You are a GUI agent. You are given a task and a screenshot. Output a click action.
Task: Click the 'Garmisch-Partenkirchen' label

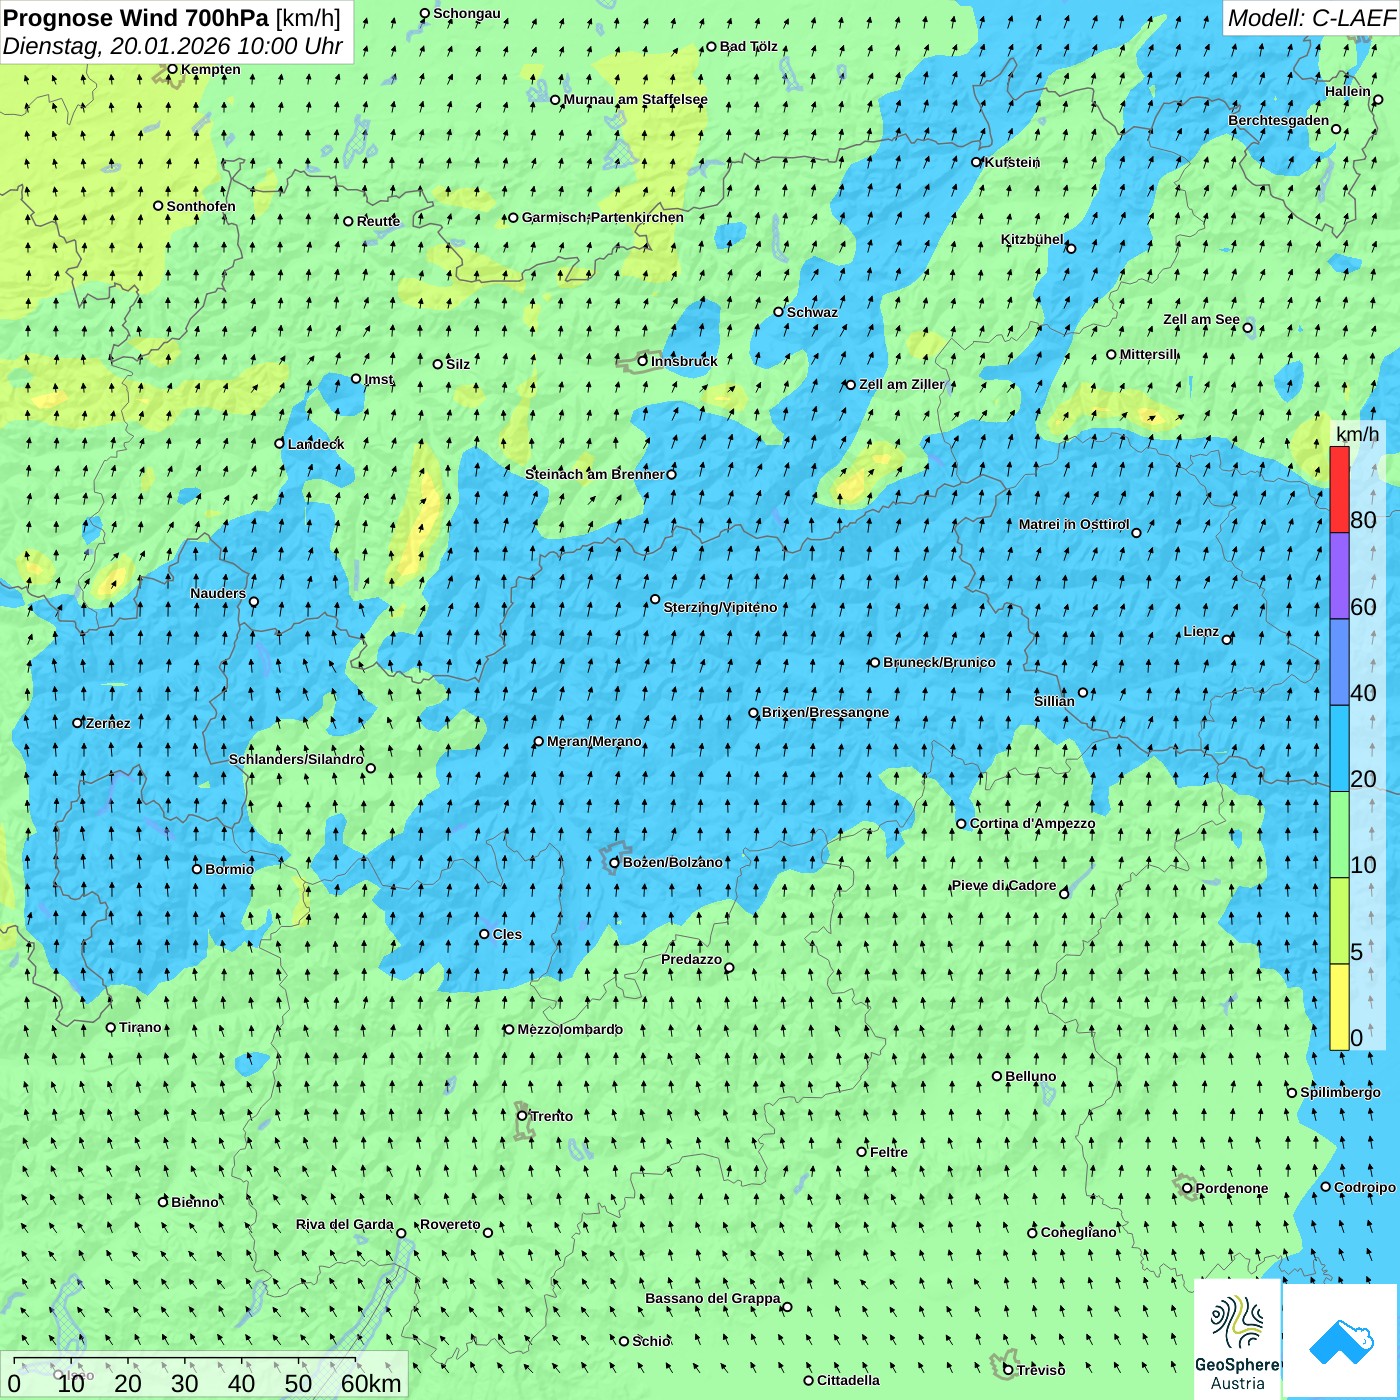(x=603, y=217)
